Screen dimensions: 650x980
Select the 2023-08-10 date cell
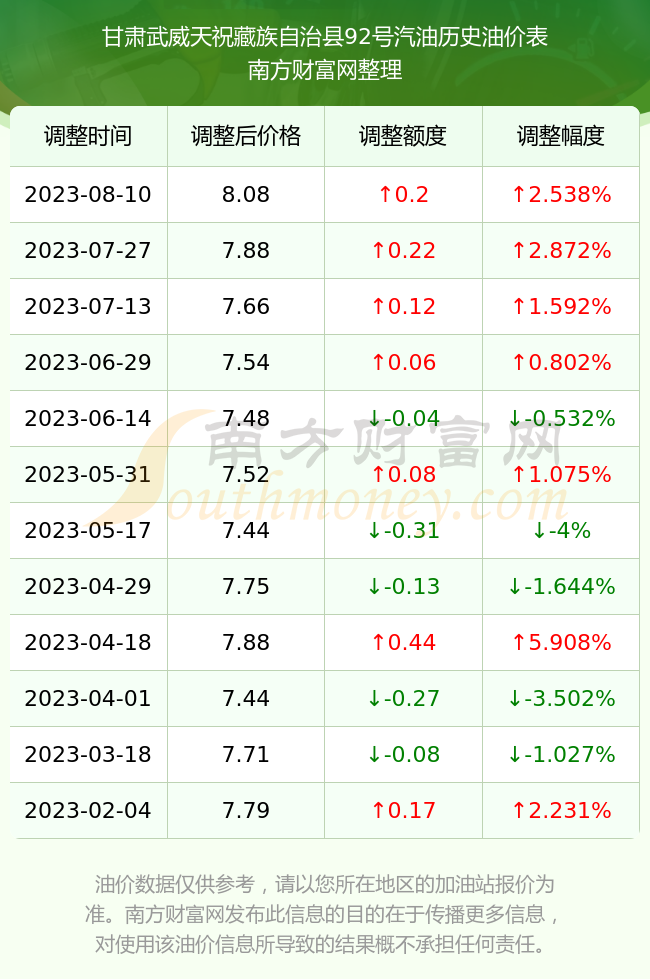88,194
